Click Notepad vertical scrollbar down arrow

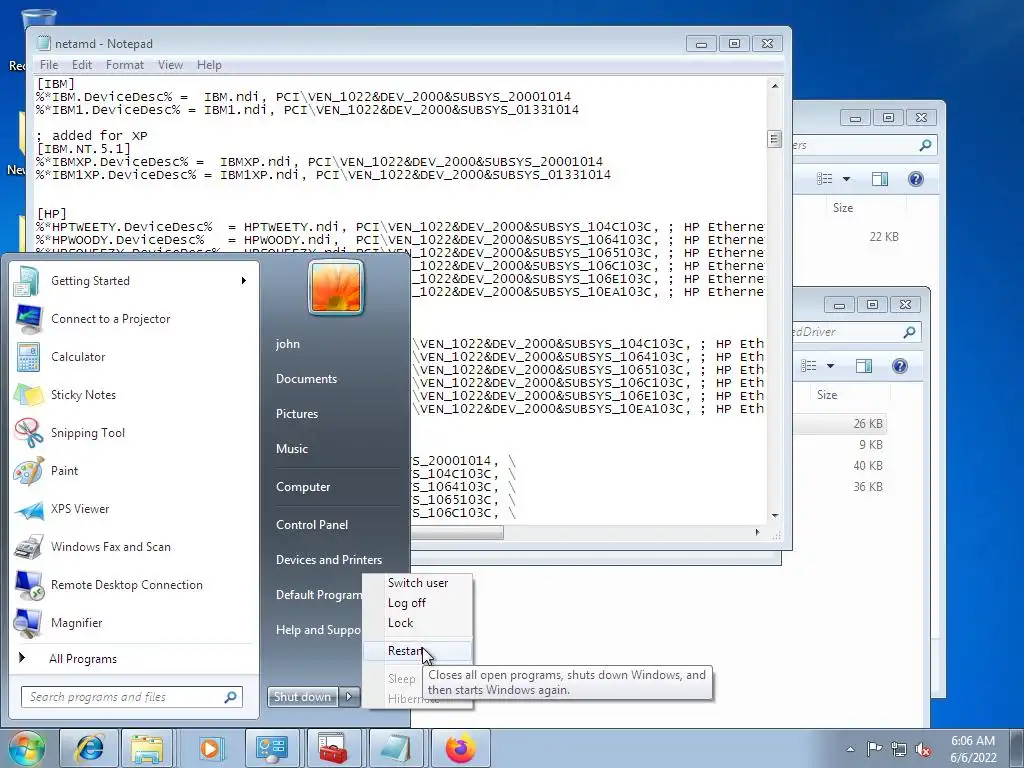[775, 515]
